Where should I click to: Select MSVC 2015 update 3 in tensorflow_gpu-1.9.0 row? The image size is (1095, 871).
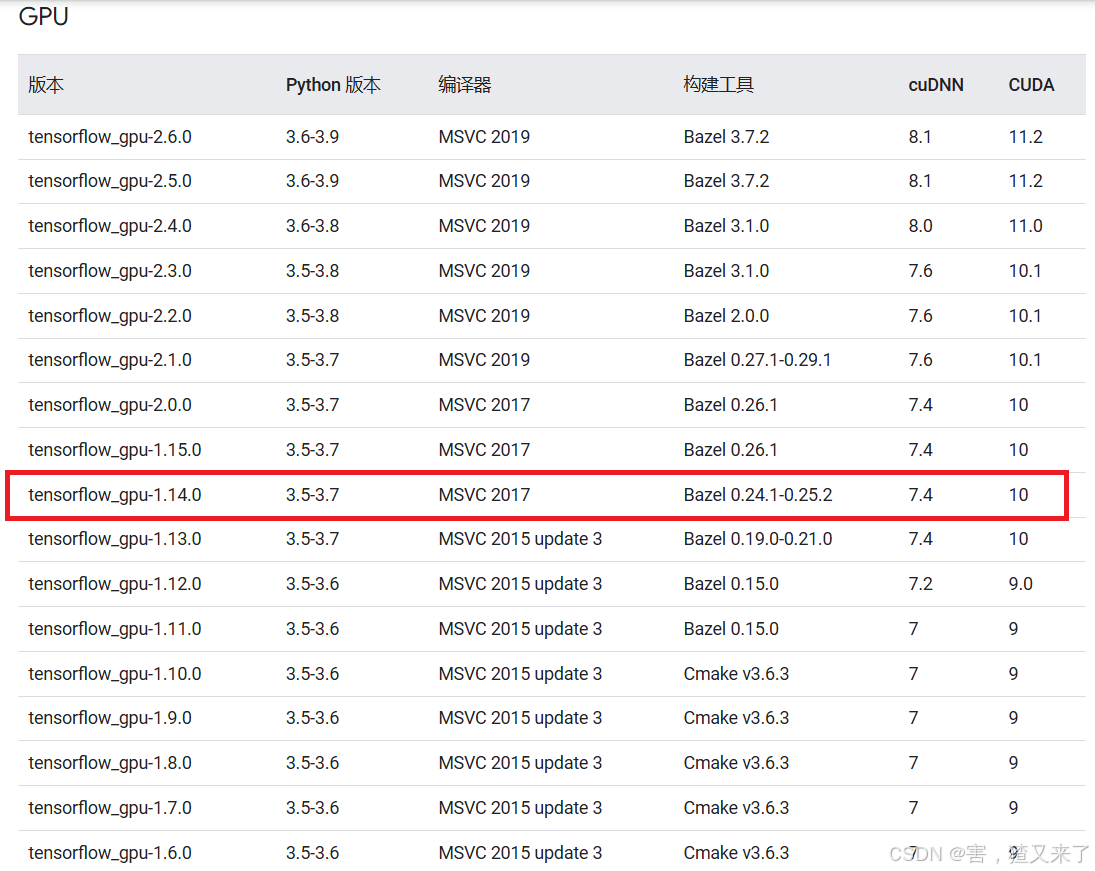pyautogui.click(x=520, y=718)
